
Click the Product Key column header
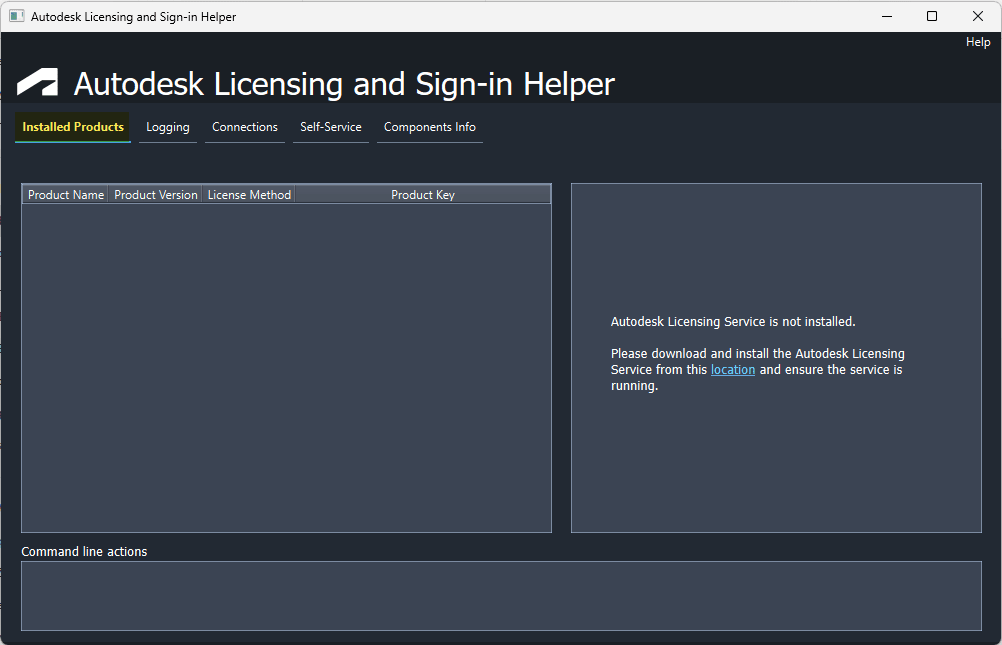(422, 194)
